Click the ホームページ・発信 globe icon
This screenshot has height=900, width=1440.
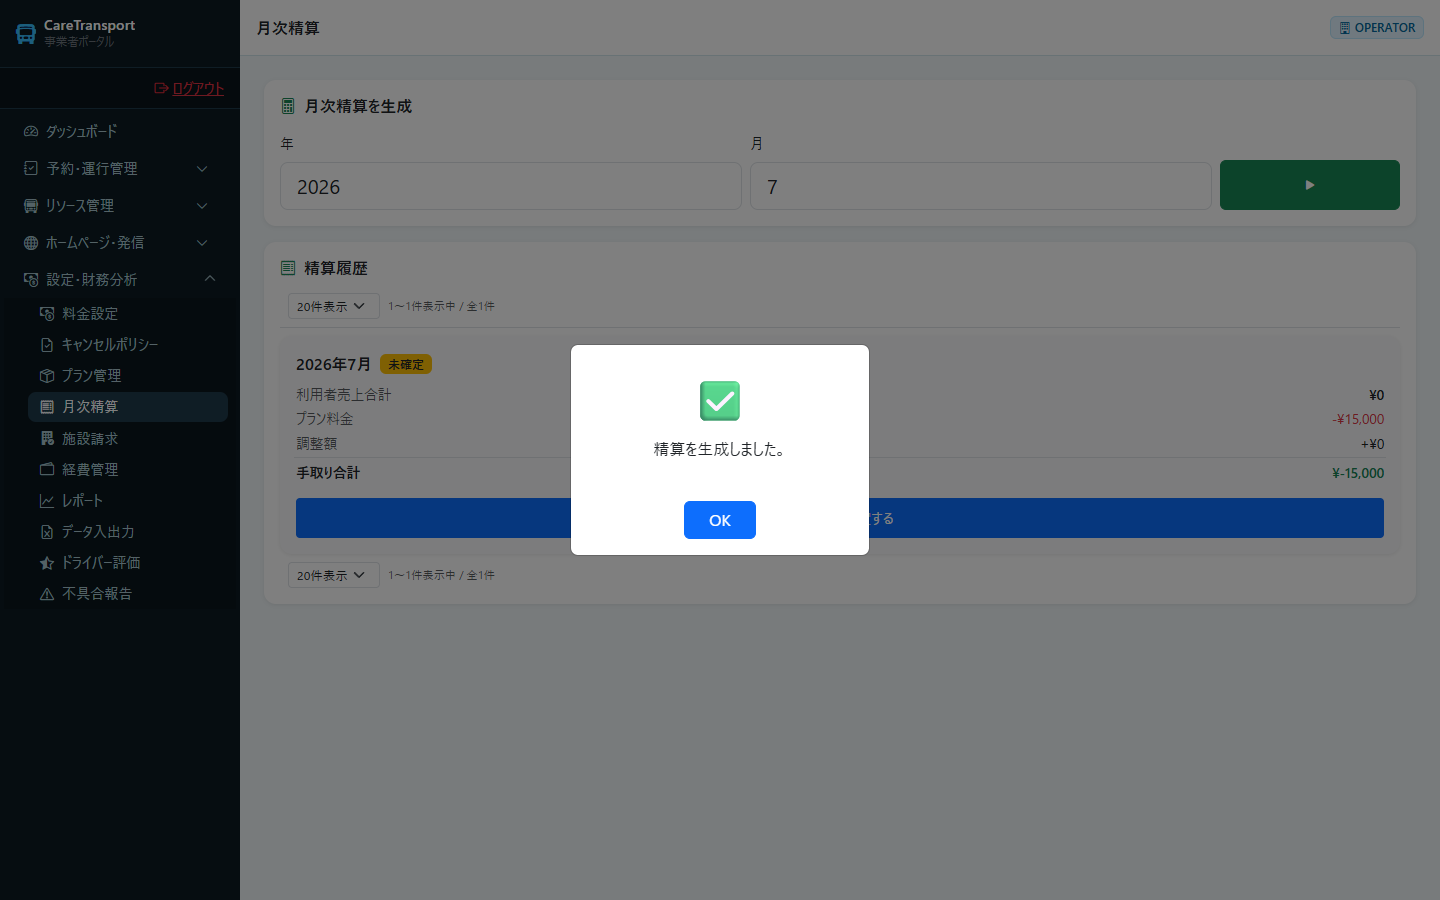(31, 242)
